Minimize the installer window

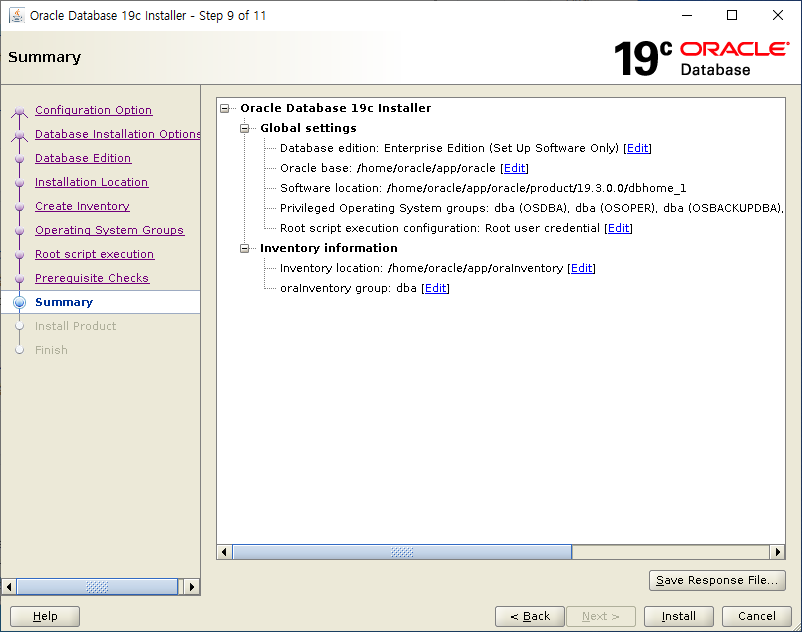coord(687,15)
